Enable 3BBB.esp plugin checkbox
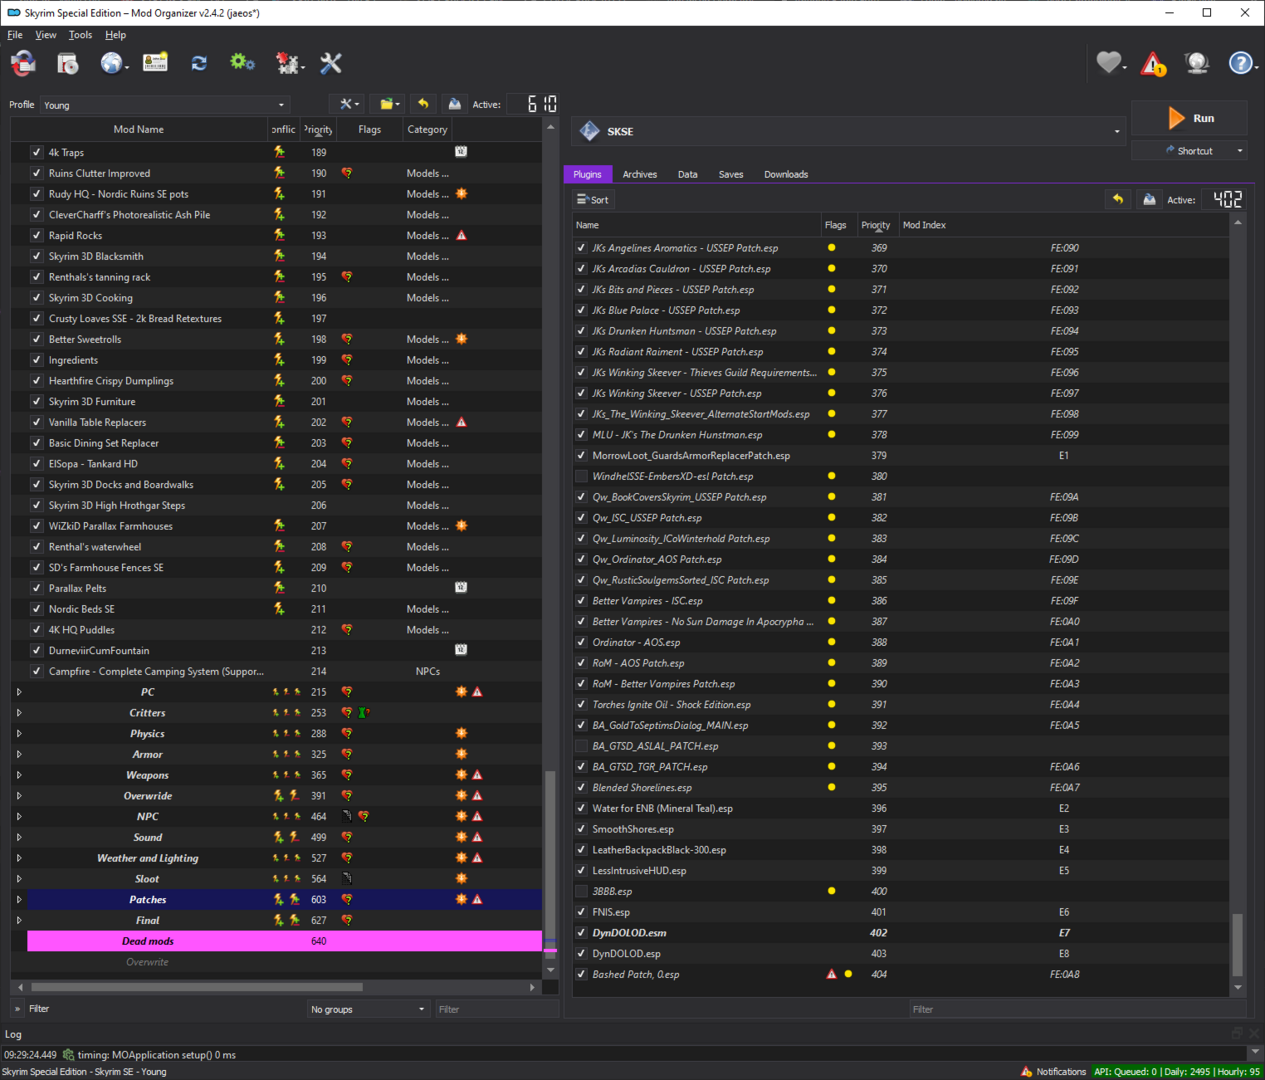 [x=581, y=891]
